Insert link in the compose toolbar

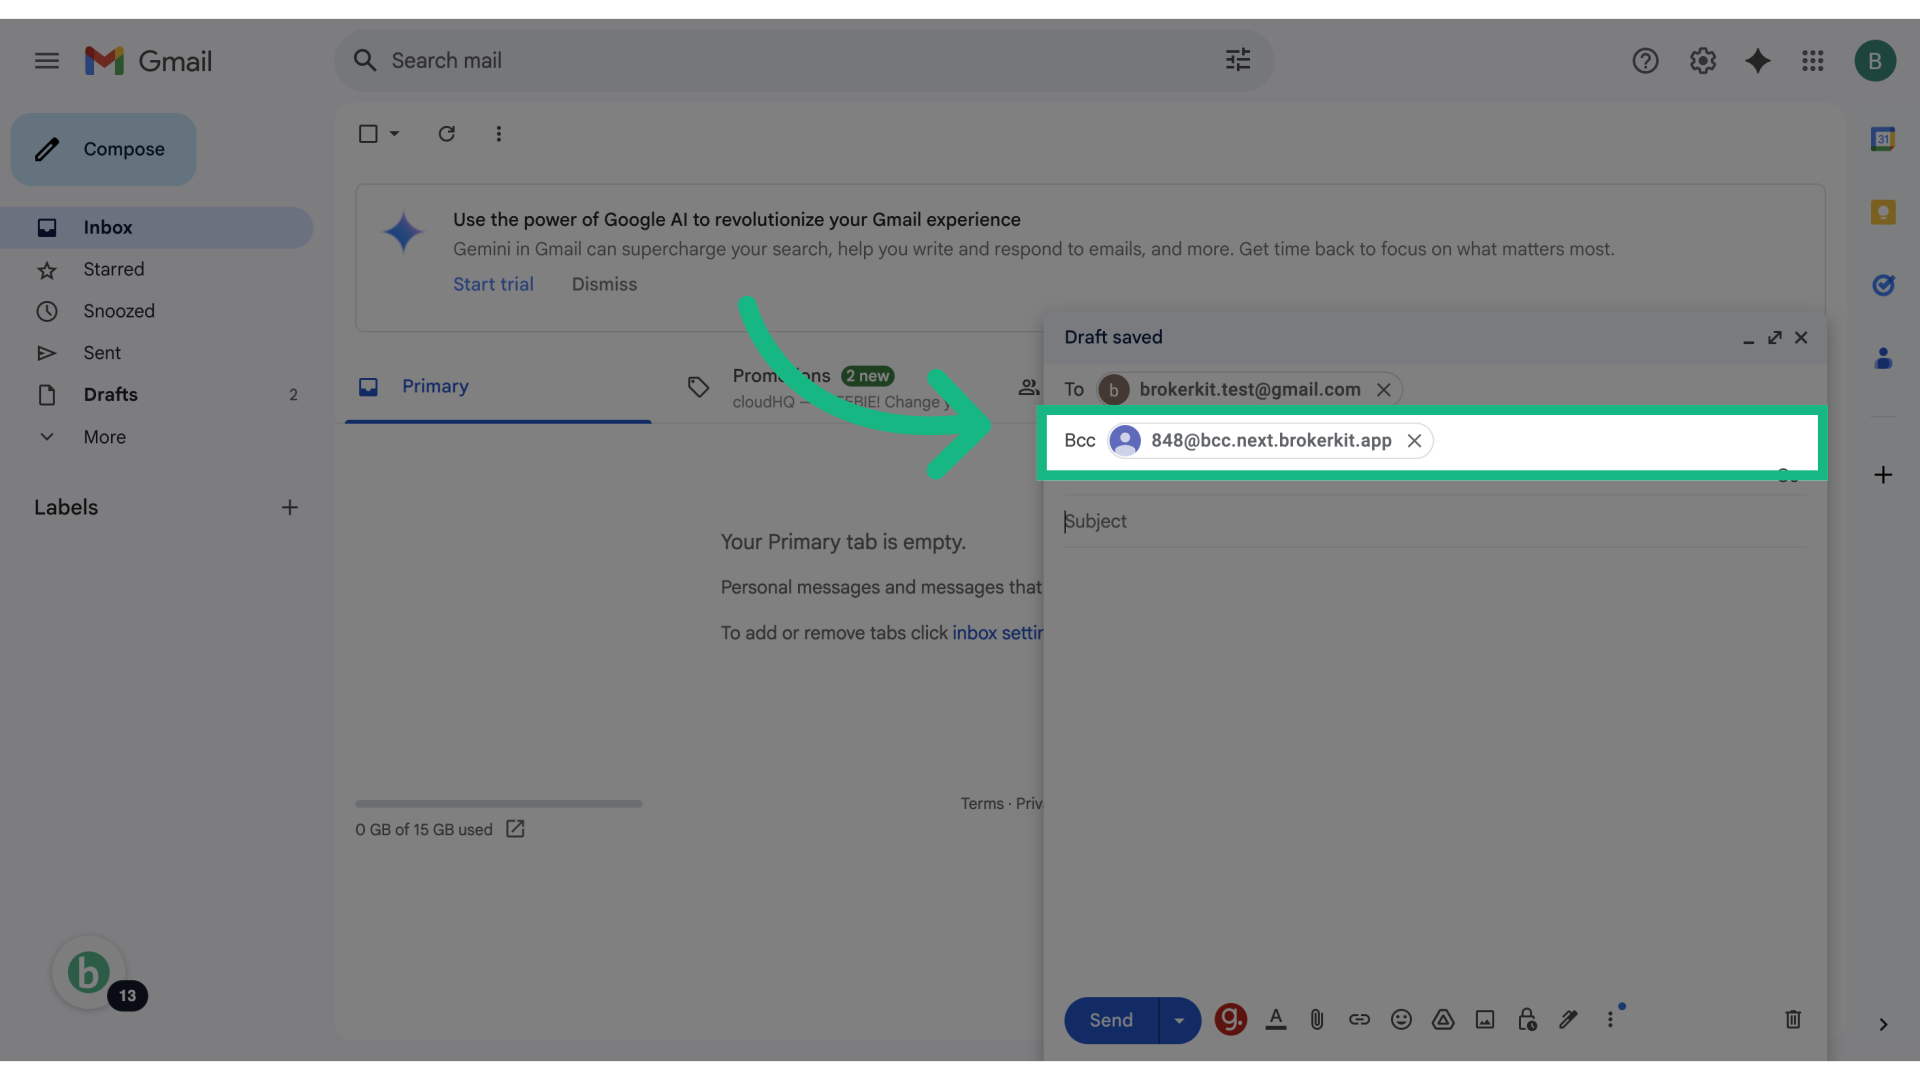tap(1359, 1019)
